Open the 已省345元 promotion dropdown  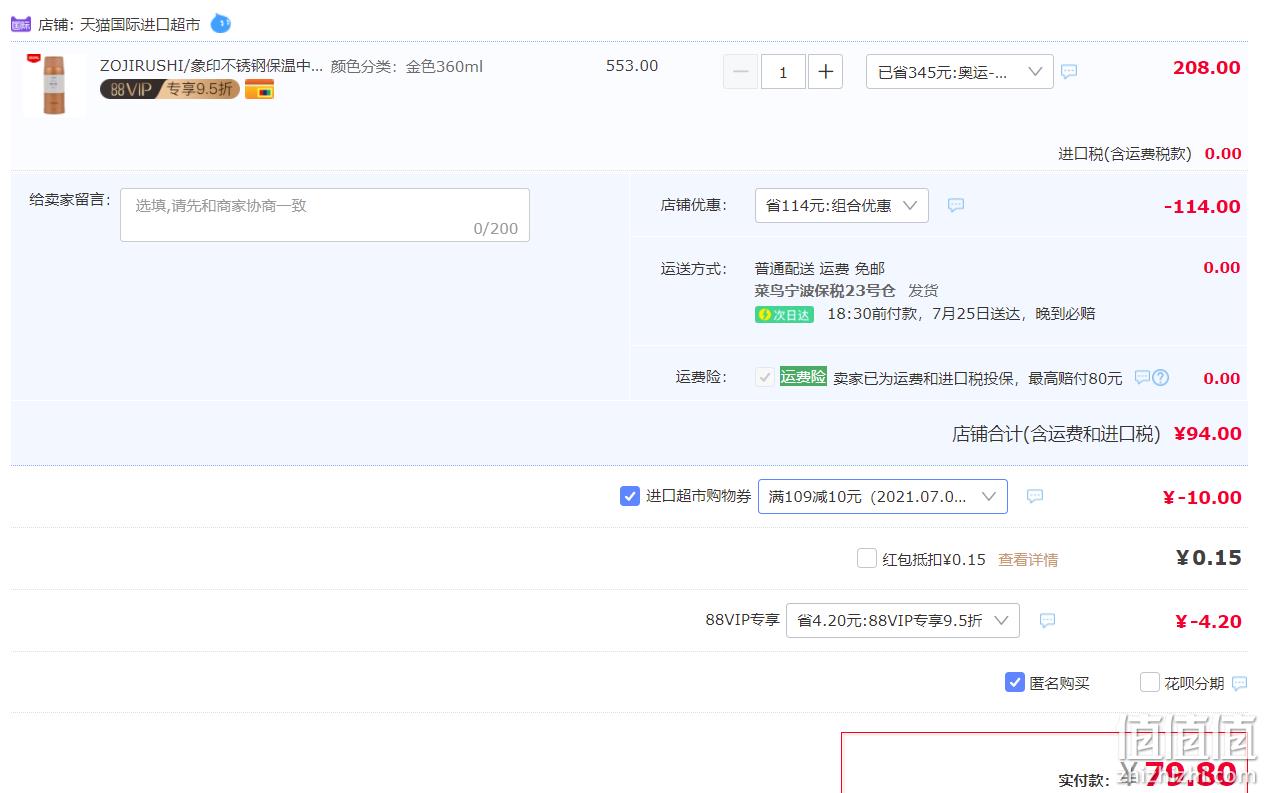(x=959, y=72)
